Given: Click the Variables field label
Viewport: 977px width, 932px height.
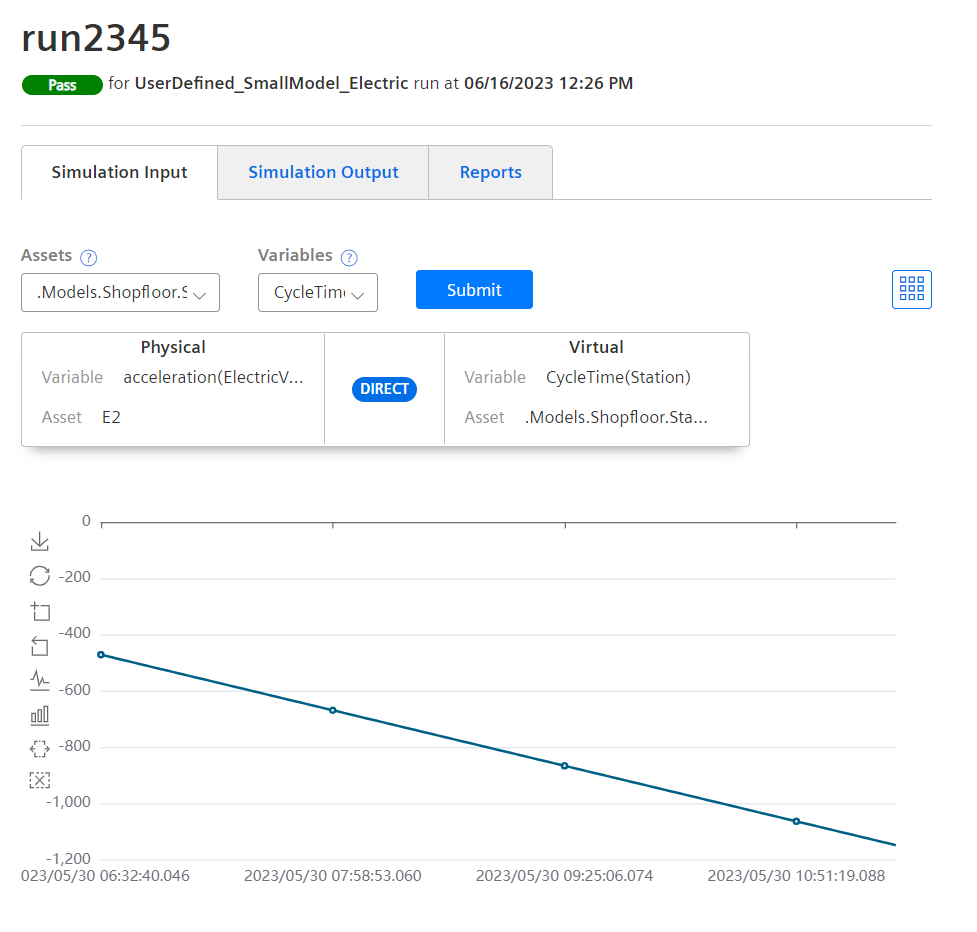Looking at the screenshot, I should point(295,255).
